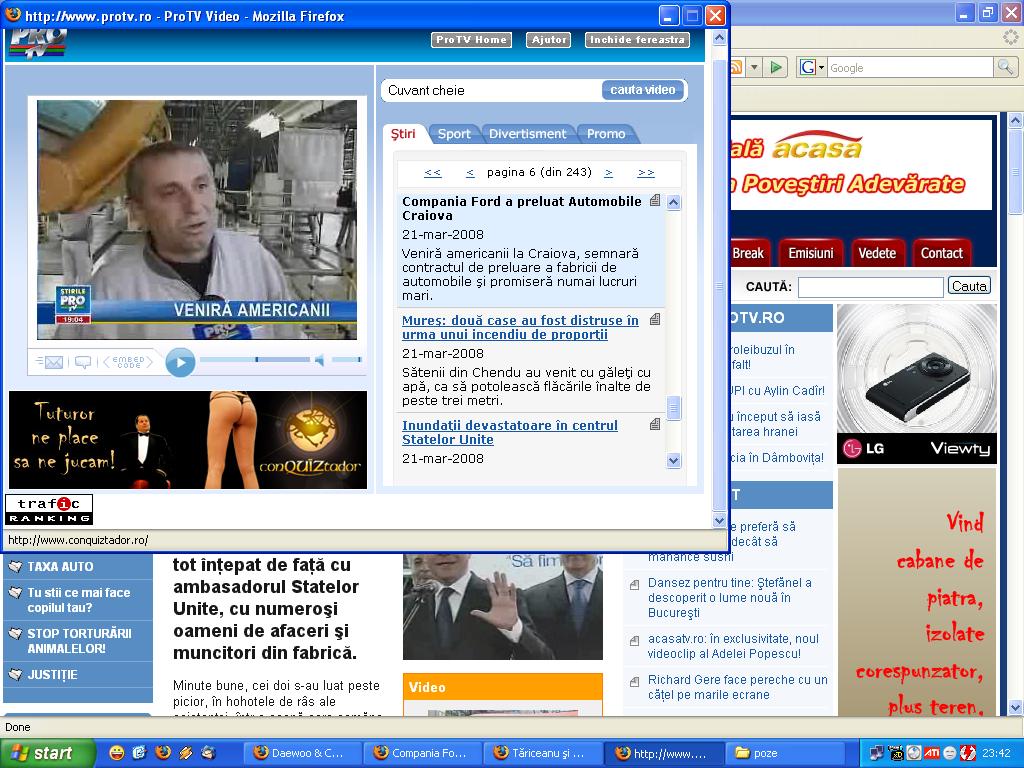Click the Inchide fereastra button
This screenshot has height=768, width=1024.
coord(637,40)
